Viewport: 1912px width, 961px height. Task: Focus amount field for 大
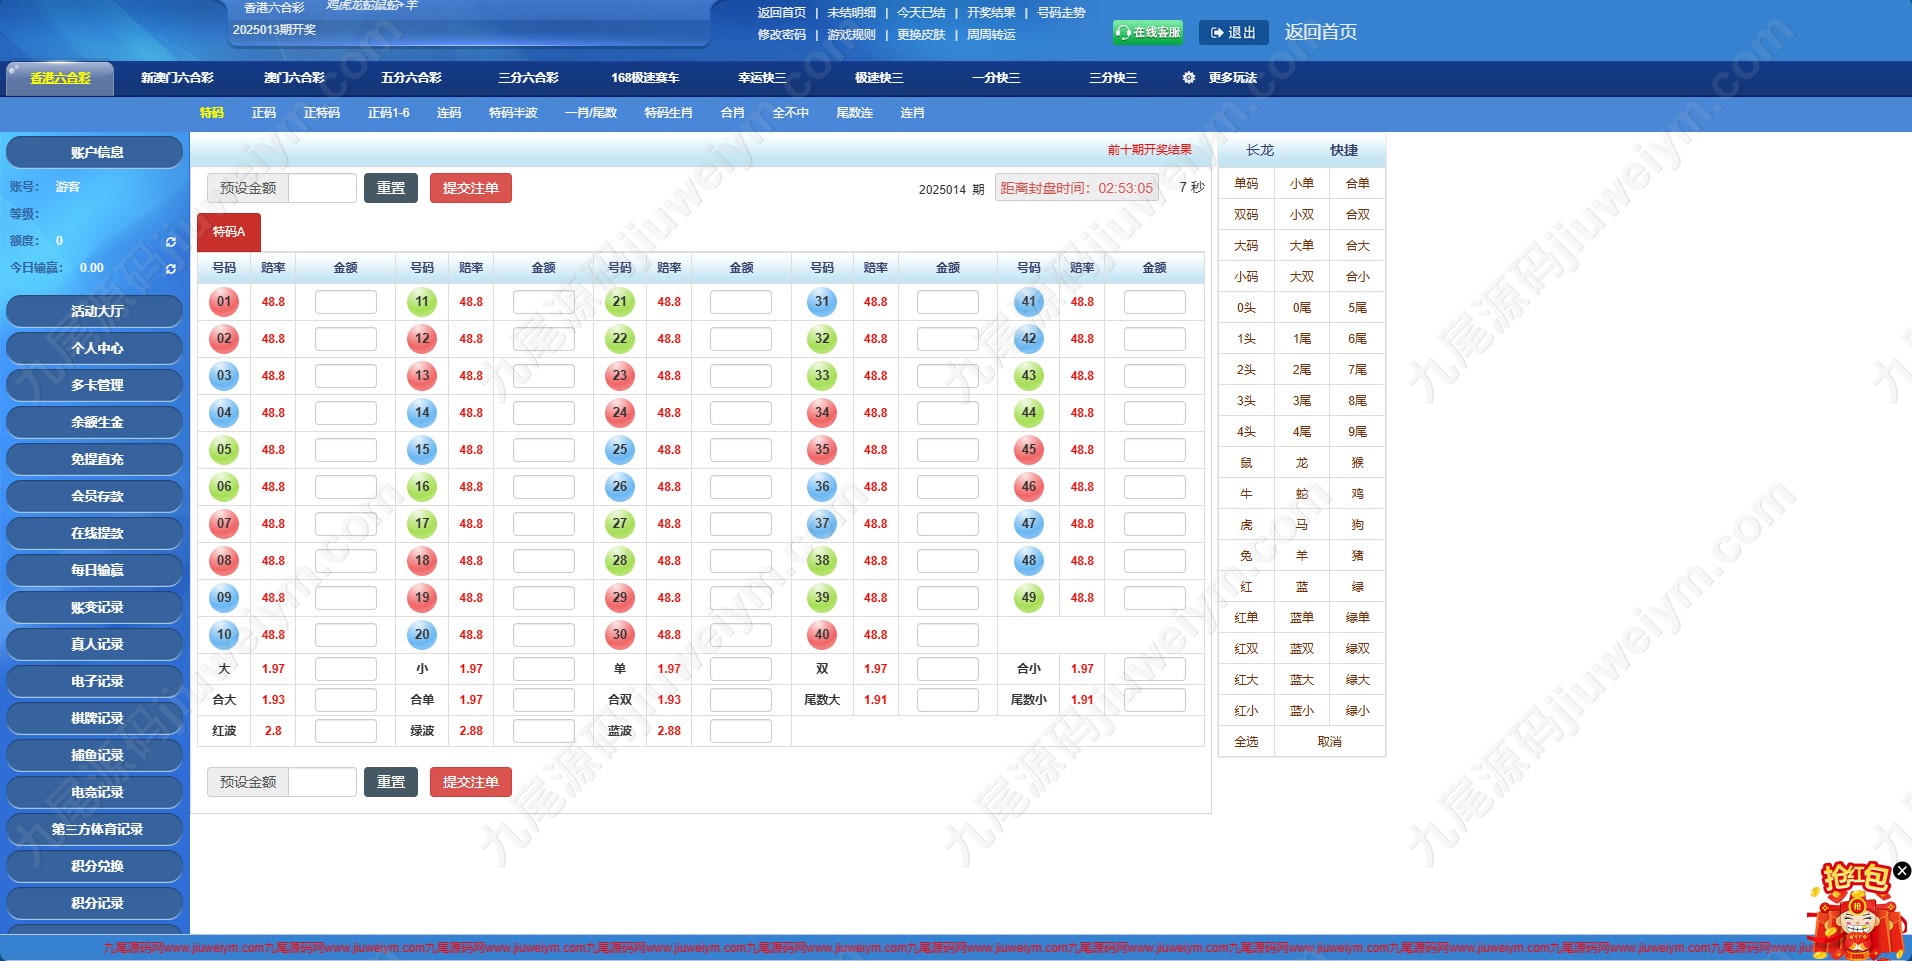click(x=346, y=669)
